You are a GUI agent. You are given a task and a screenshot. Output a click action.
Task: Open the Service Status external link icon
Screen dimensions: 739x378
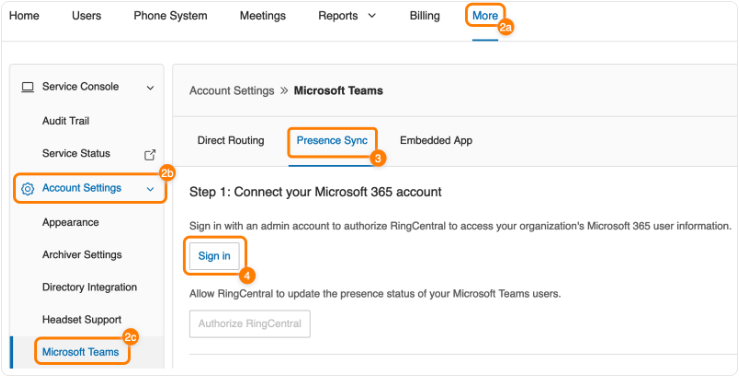(150, 154)
